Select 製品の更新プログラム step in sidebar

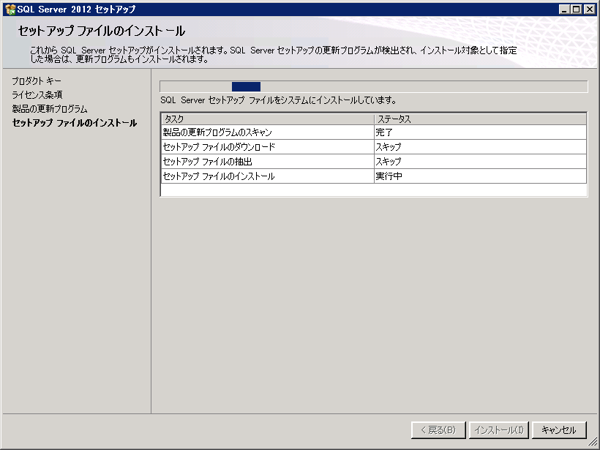click(x=50, y=109)
